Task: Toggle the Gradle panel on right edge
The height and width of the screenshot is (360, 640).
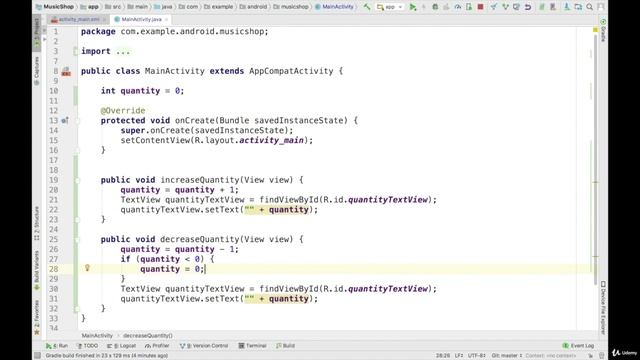Action: pos(603,30)
